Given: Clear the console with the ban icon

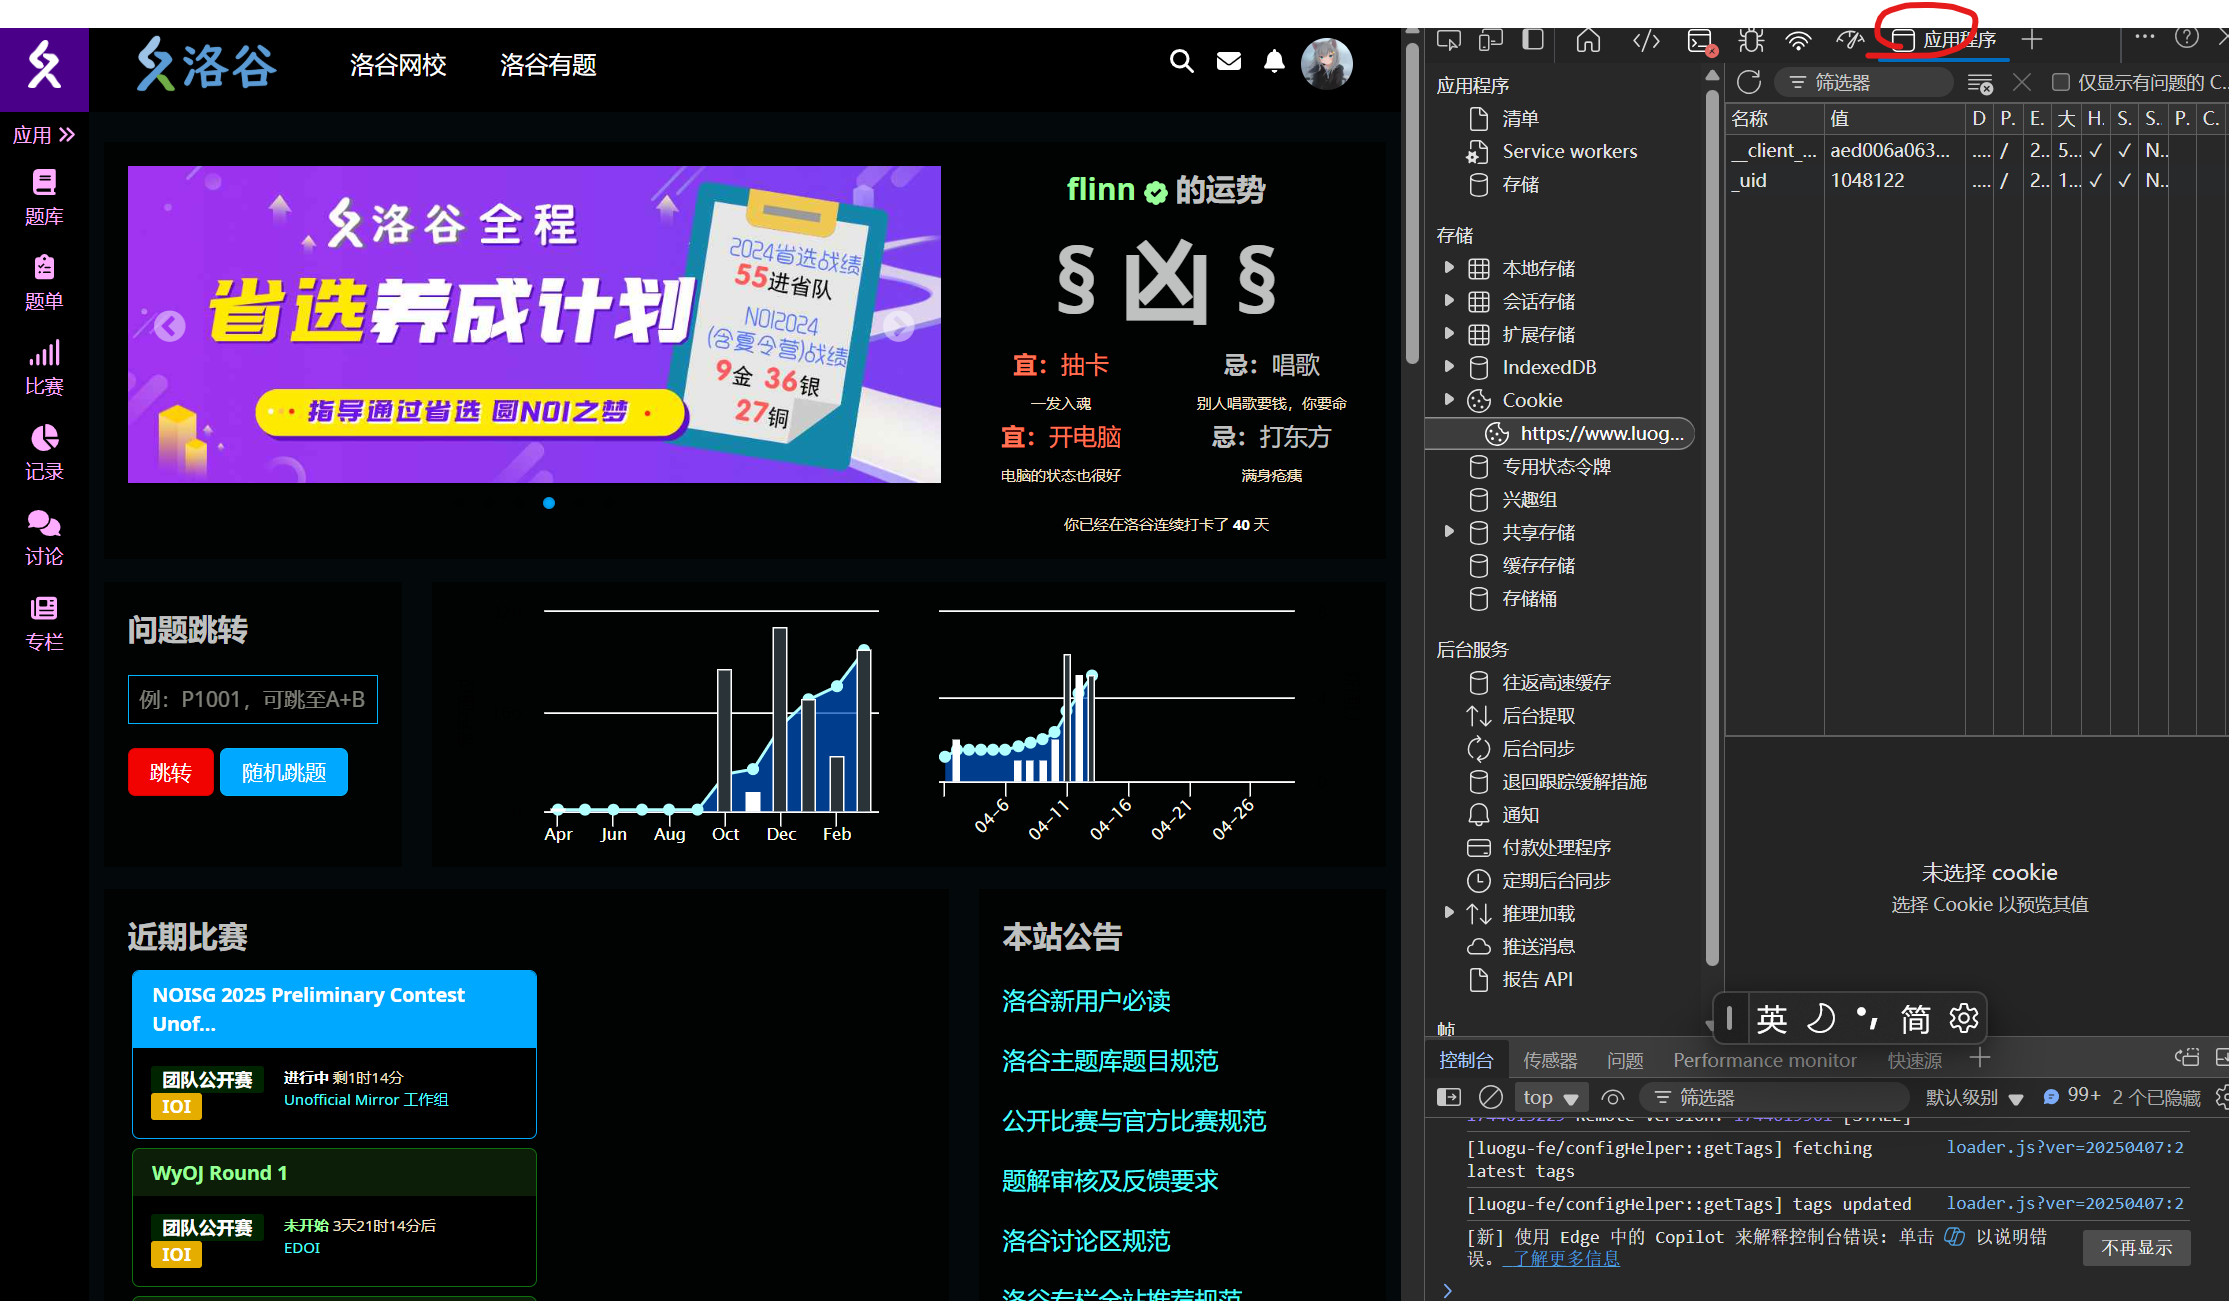Looking at the screenshot, I should pyautogui.click(x=1491, y=1098).
